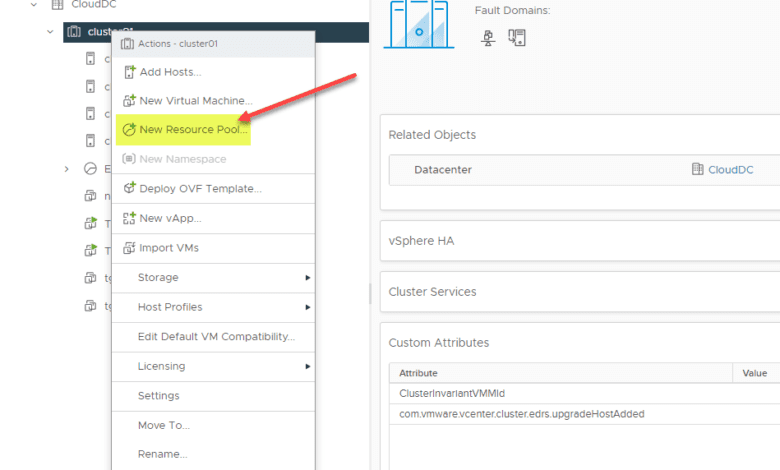Open the CloudDC datacenter link
The height and width of the screenshot is (470, 780).
730,170
